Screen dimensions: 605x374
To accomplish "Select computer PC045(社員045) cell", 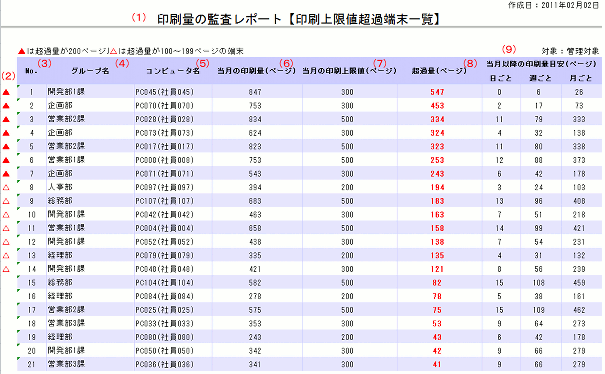I will point(164,92).
